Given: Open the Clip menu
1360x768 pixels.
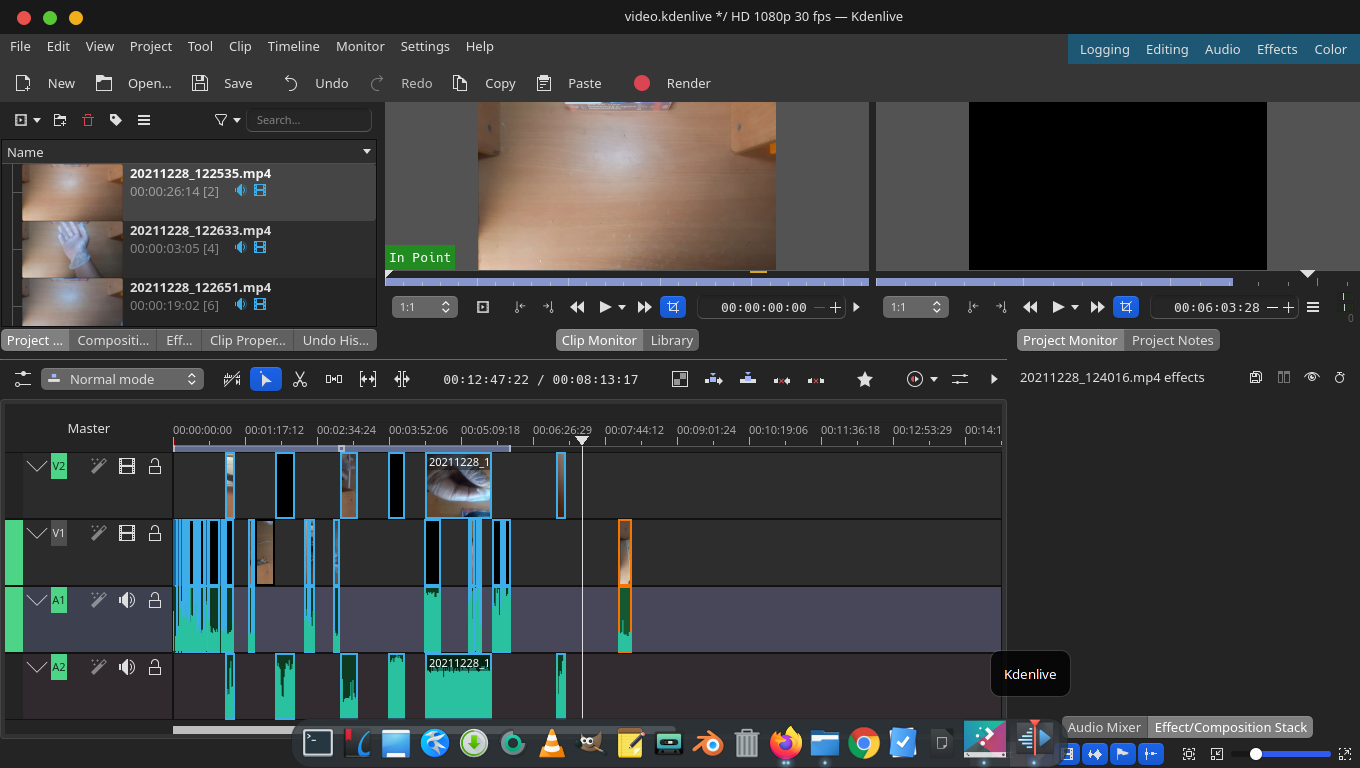Looking at the screenshot, I should [240, 46].
